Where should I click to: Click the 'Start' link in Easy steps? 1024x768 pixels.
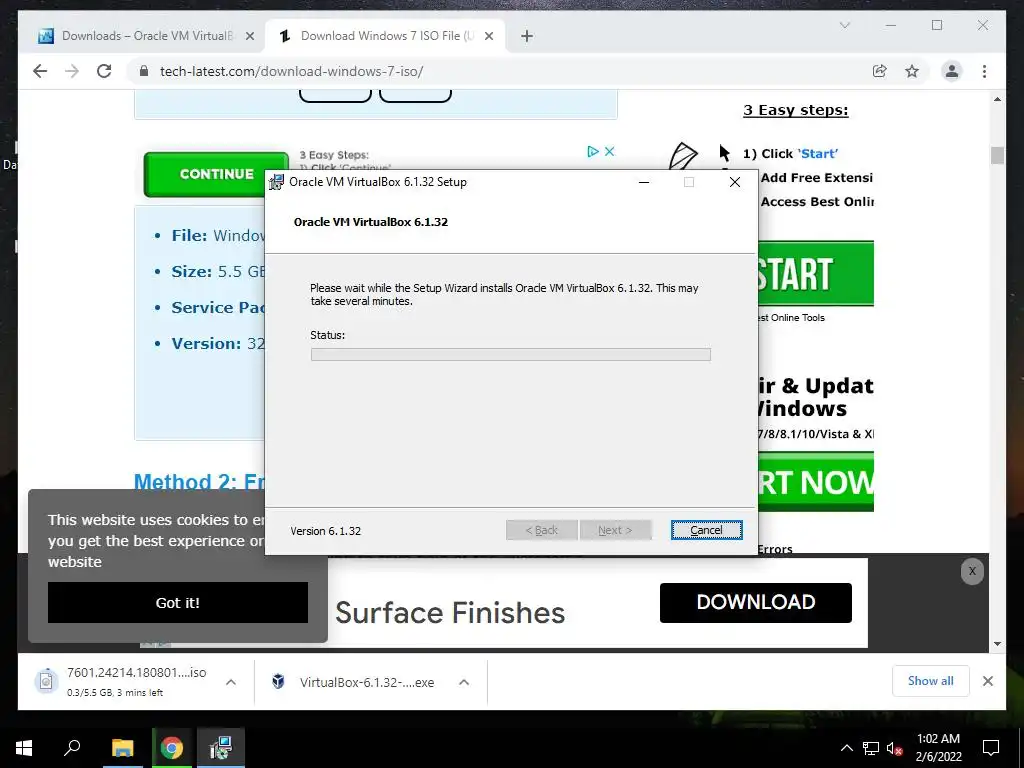click(x=818, y=154)
